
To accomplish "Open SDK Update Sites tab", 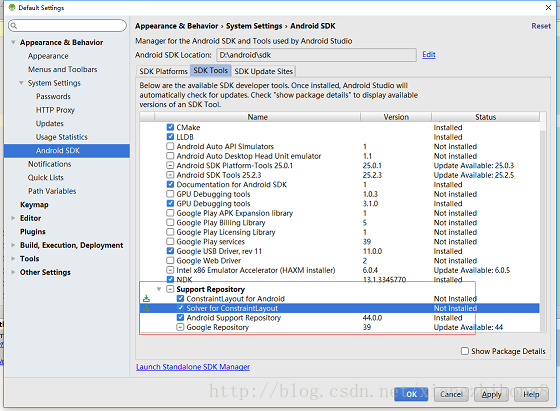I will coord(264,71).
